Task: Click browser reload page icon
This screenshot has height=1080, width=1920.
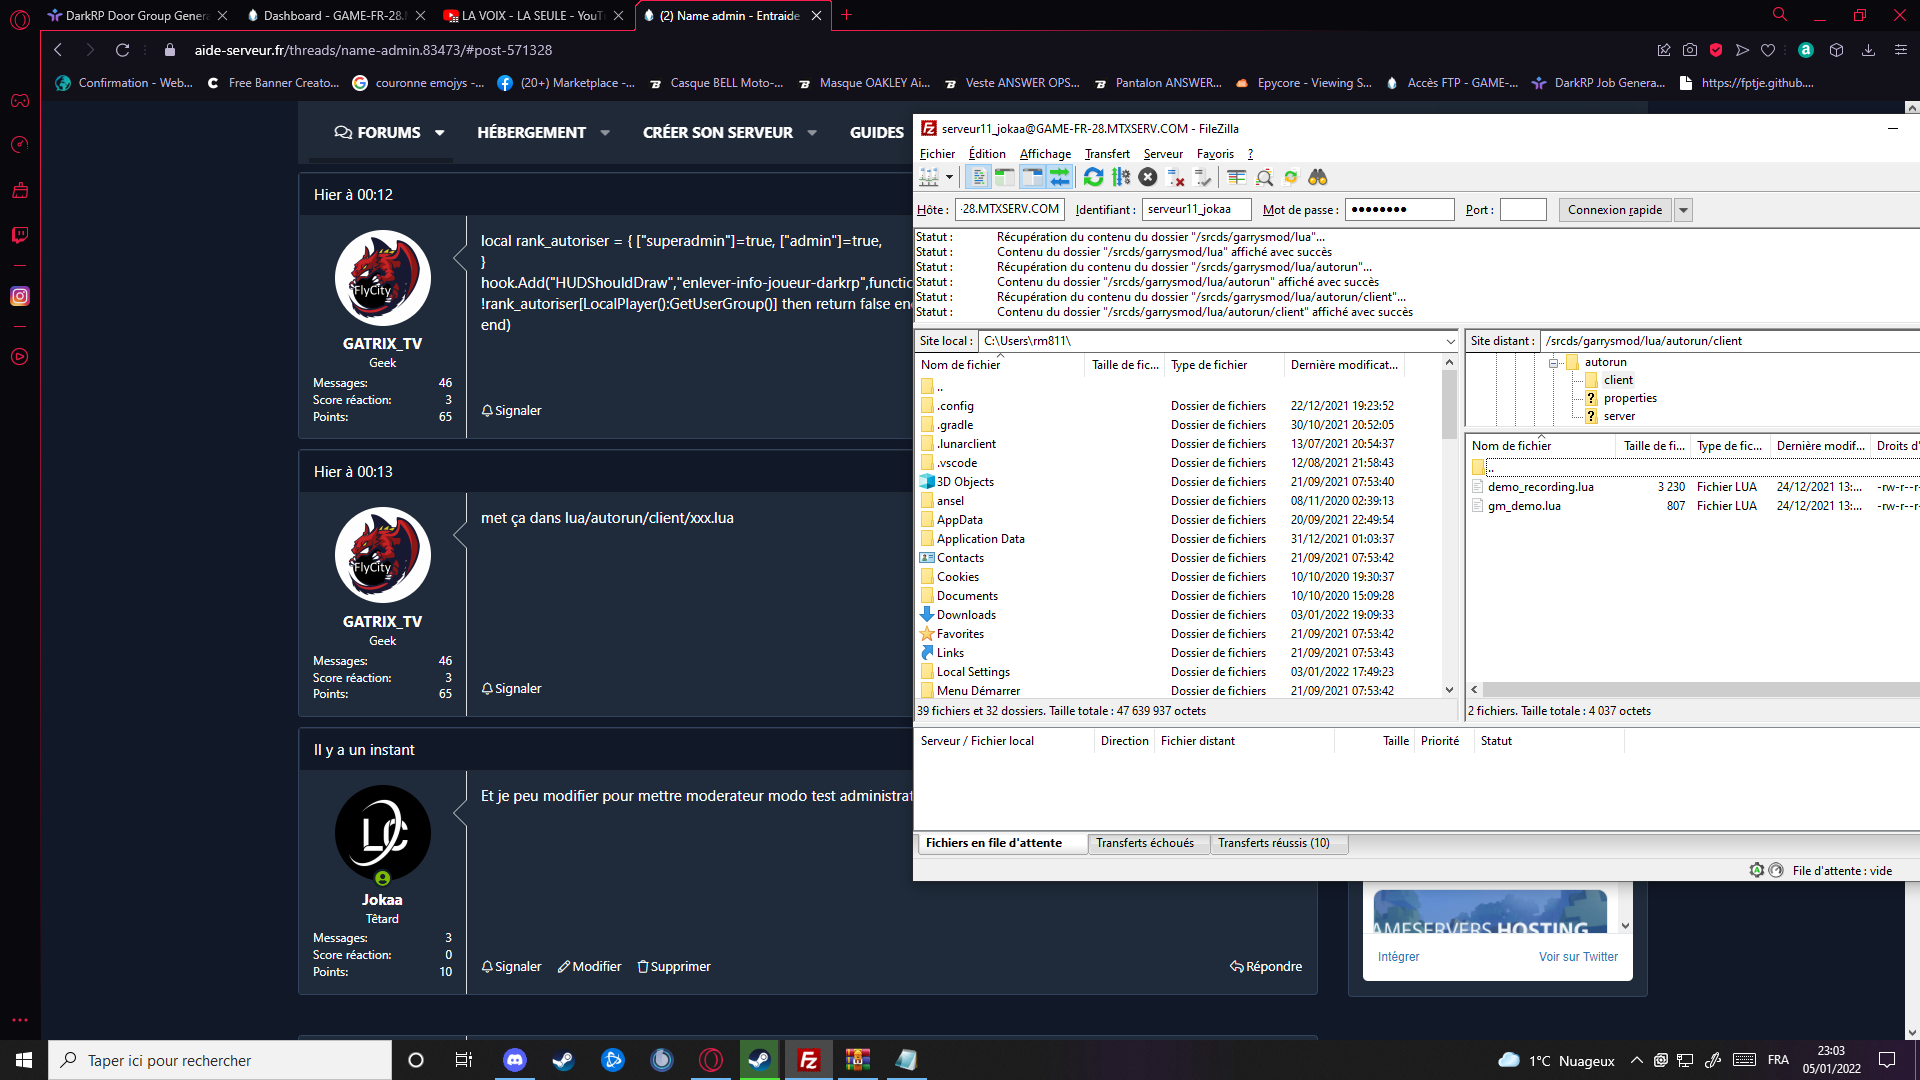Action: [122, 50]
